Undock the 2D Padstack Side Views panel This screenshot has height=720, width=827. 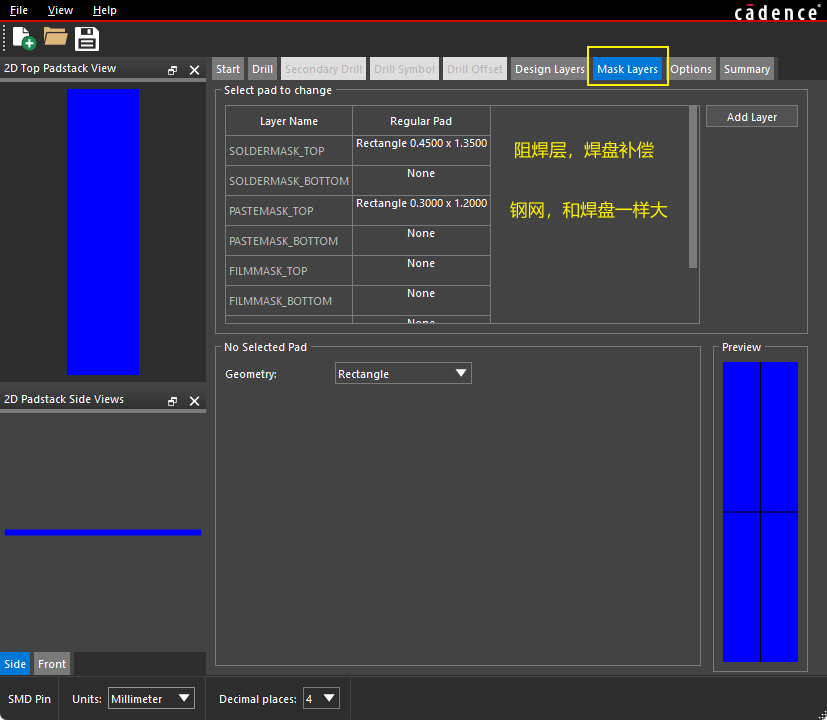[173, 401]
